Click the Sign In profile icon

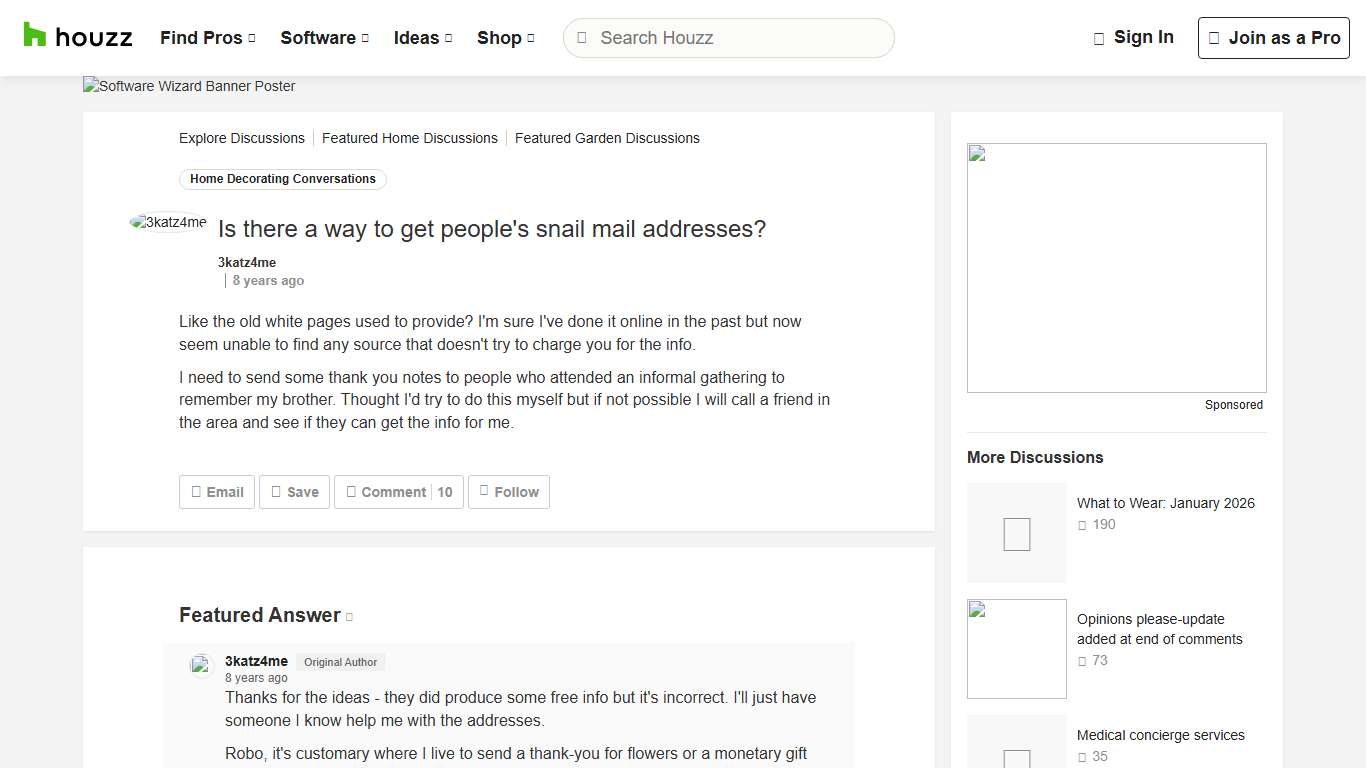[1097, 37]
